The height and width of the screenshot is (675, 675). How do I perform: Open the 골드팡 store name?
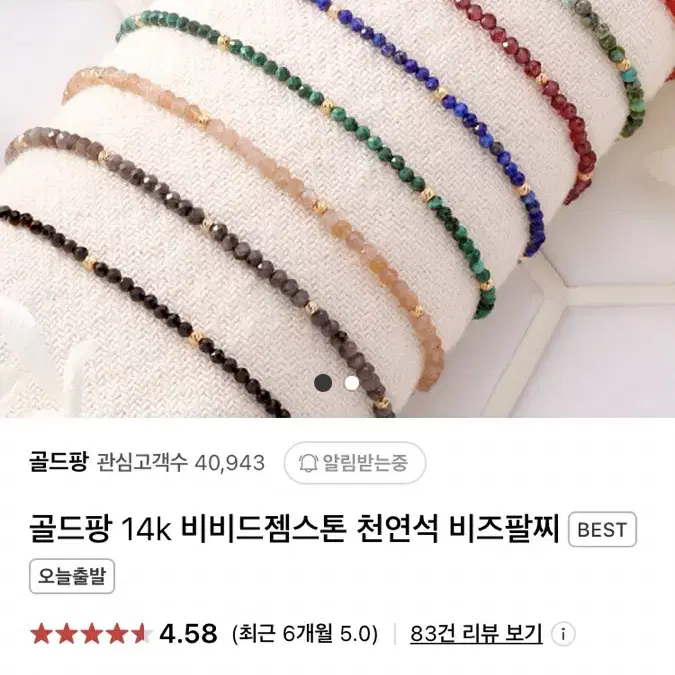pyautogui.click(x=59, y=462)
